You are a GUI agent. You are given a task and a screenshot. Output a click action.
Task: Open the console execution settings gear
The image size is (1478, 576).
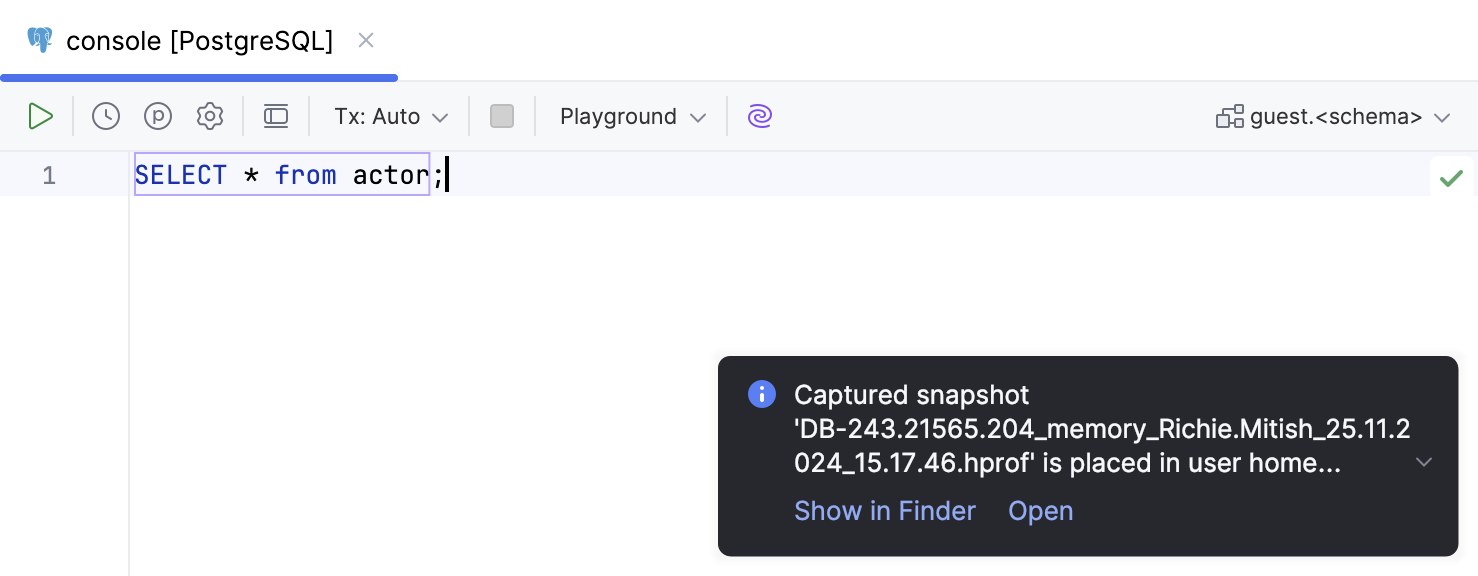coord(210,116)
